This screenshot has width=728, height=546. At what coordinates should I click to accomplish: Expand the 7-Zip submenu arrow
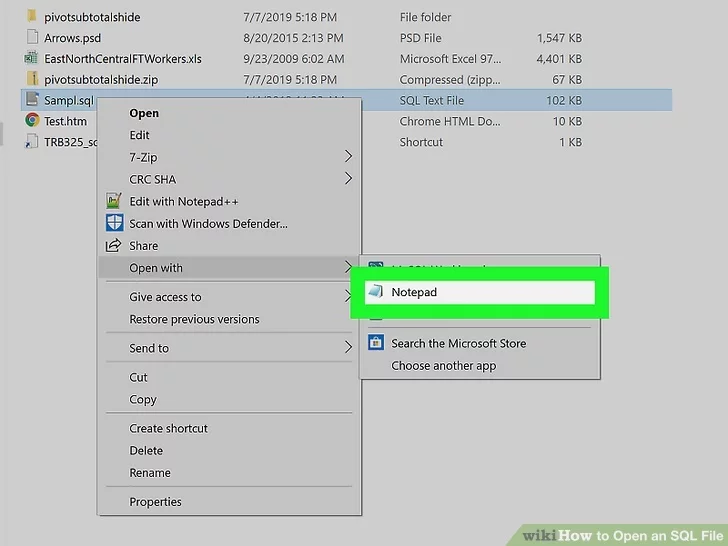coord(348,157)
